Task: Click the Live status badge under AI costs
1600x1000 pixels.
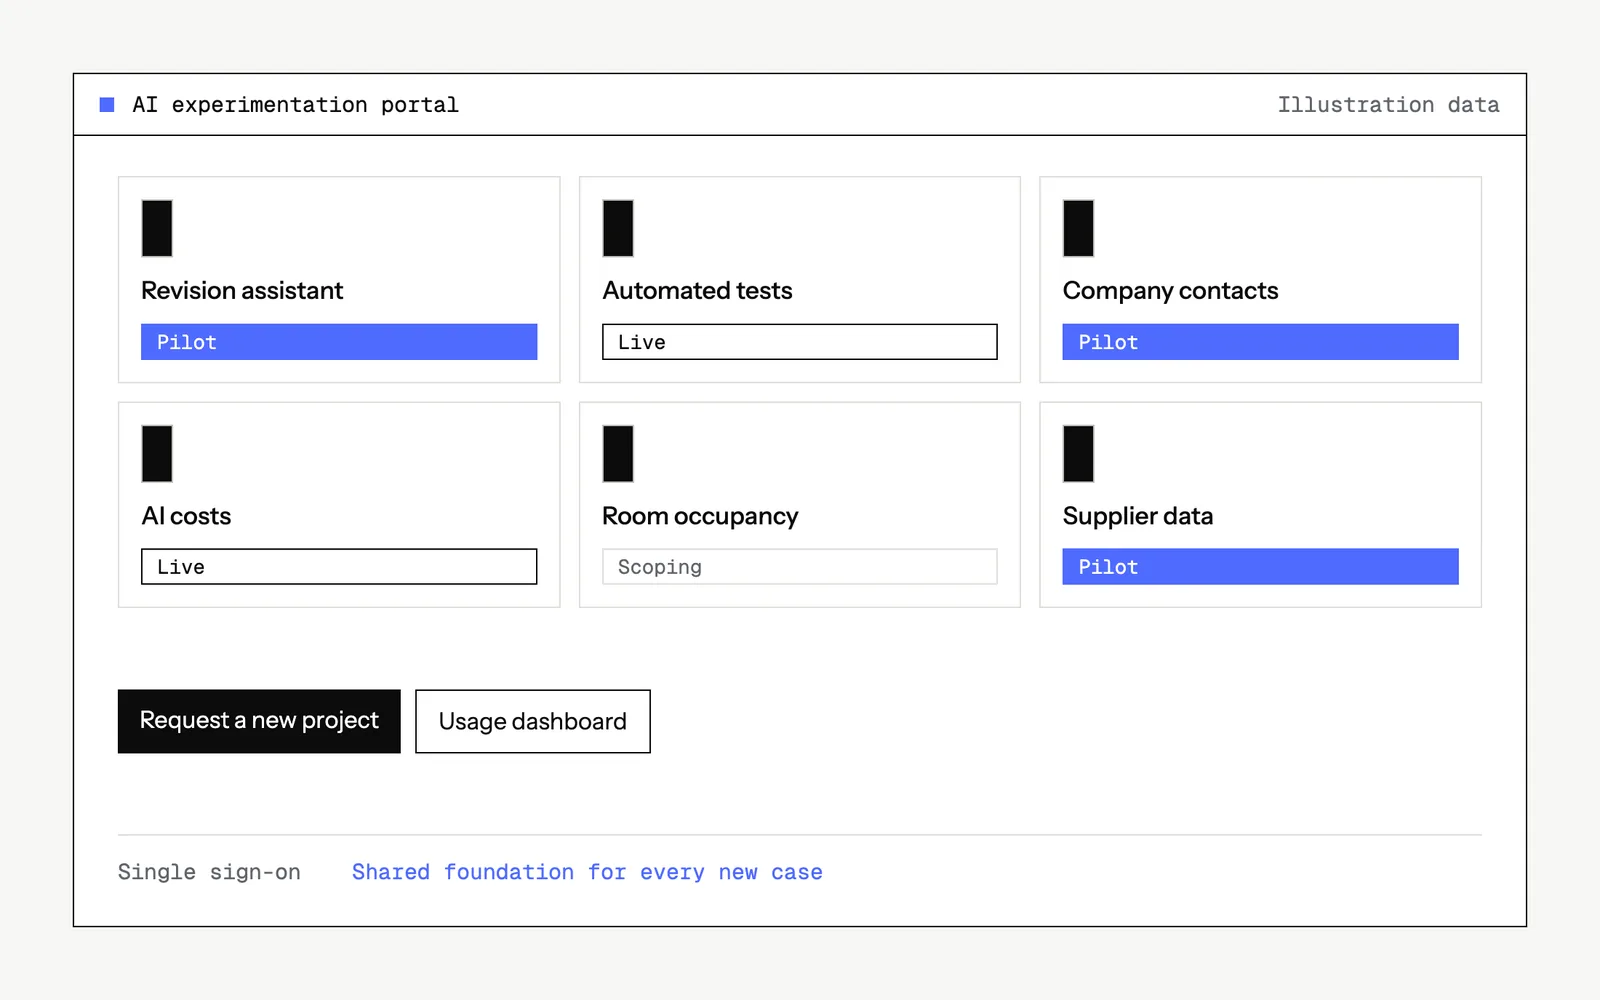Action: tap(339, 567)
